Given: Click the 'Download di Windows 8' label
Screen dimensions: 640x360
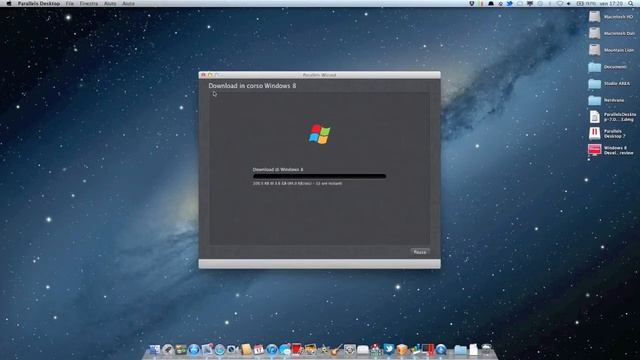Looking at the screenshot, I should (x=278, y=169).
